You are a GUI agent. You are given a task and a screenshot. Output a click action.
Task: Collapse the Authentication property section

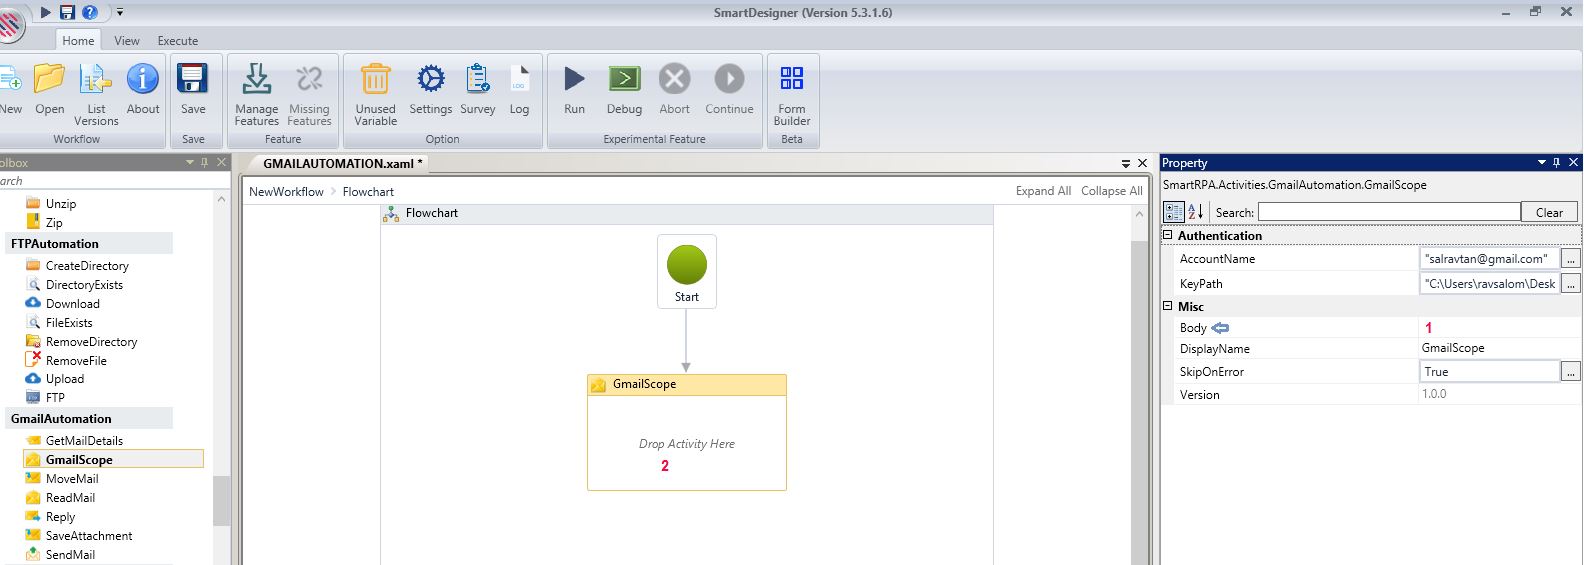click(x=1167, y=236)
